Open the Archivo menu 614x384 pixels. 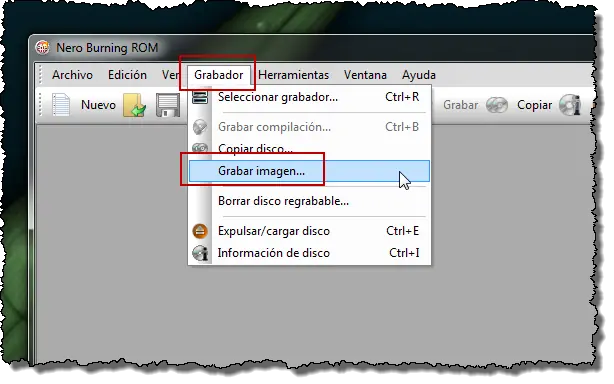click(x=72, y=75)
